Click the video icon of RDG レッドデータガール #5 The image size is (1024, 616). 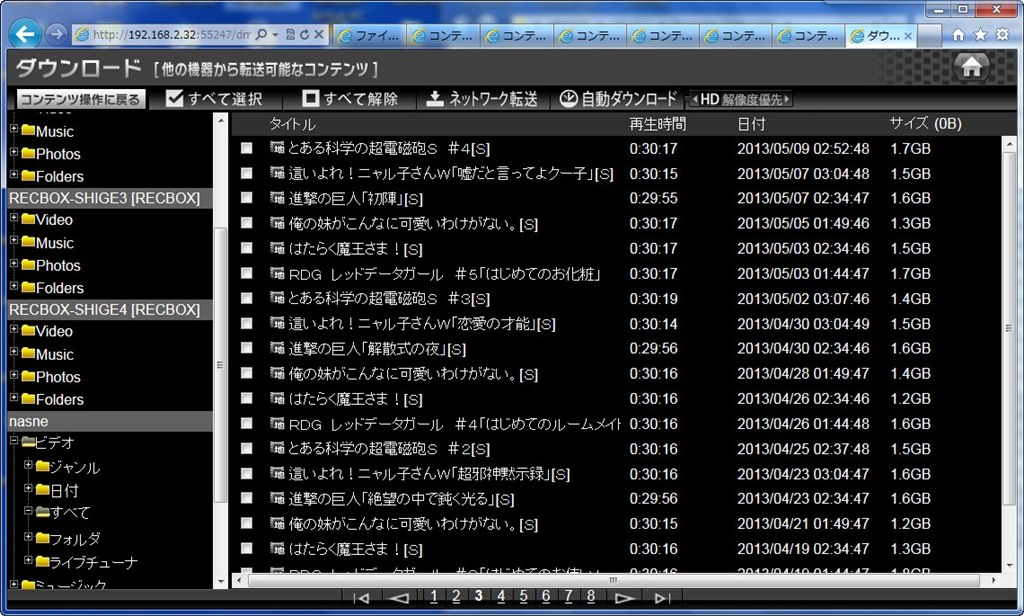(278, 273)
